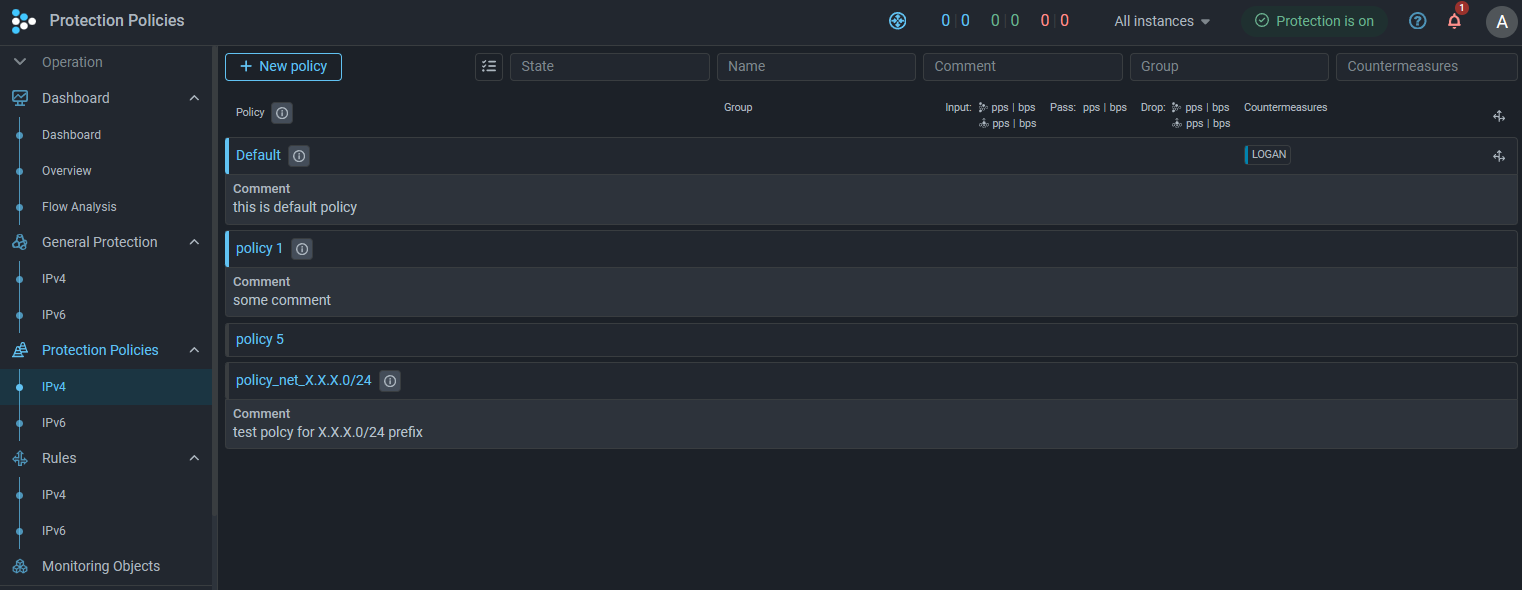Click the network status icon in header

(897, 21)
